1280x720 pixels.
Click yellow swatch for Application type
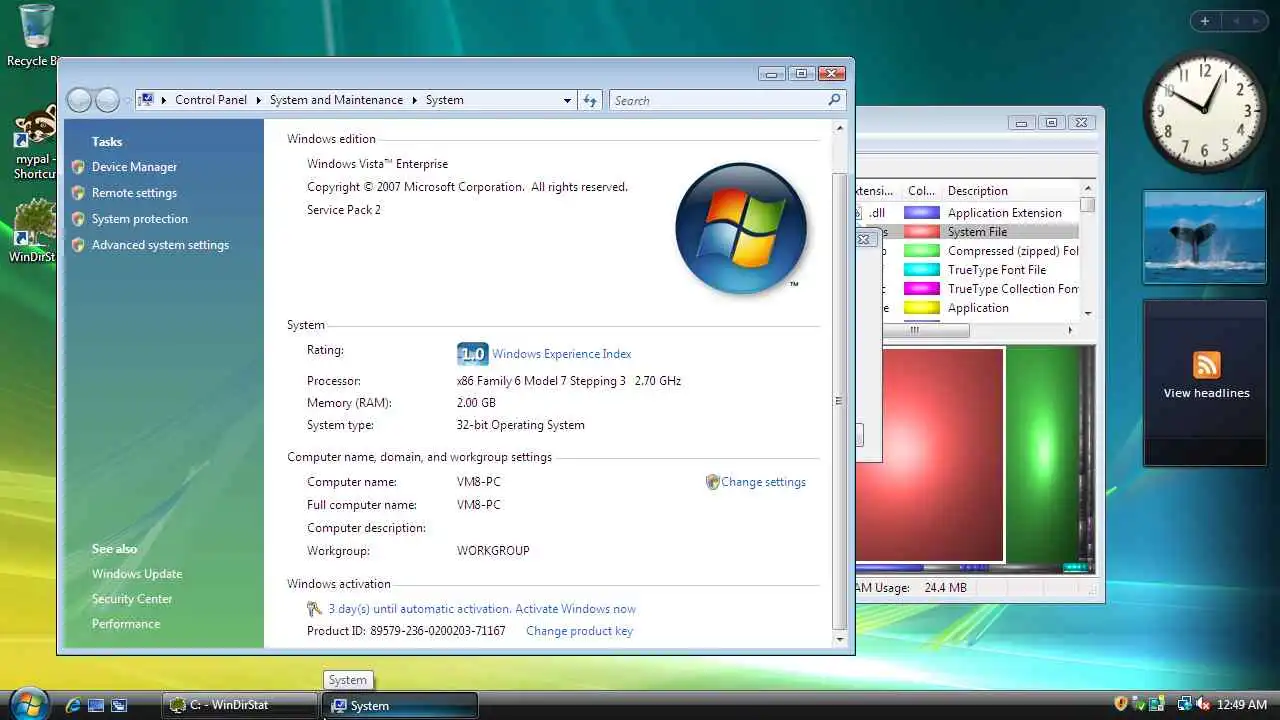click(x=922, y=308)
